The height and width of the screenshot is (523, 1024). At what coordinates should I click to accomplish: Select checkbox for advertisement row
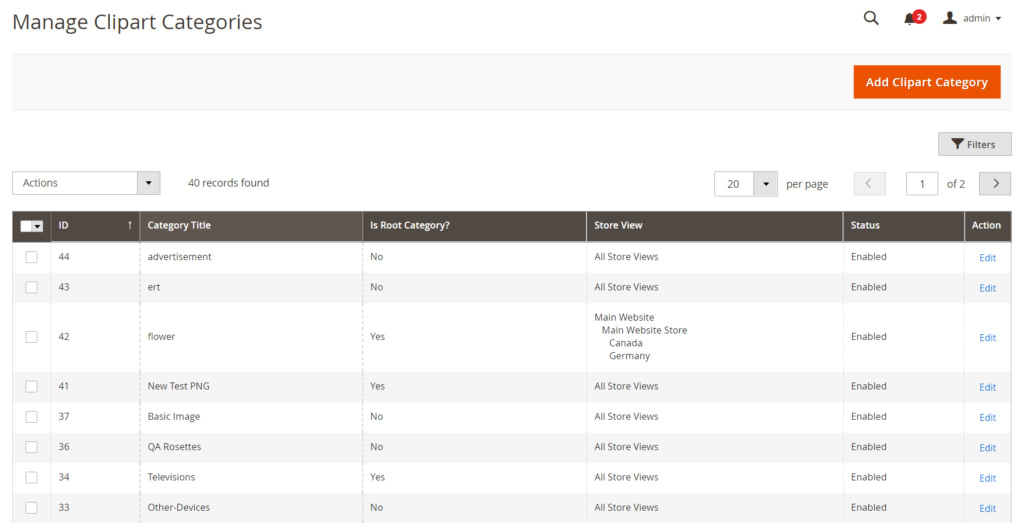31,257
